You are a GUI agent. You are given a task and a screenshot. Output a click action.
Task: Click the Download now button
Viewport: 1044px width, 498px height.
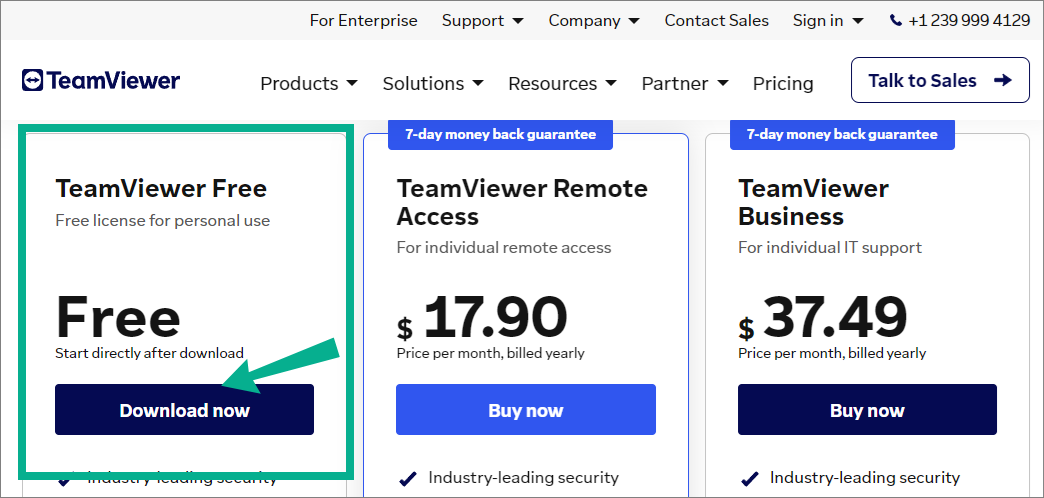click(x=184, y=409)
